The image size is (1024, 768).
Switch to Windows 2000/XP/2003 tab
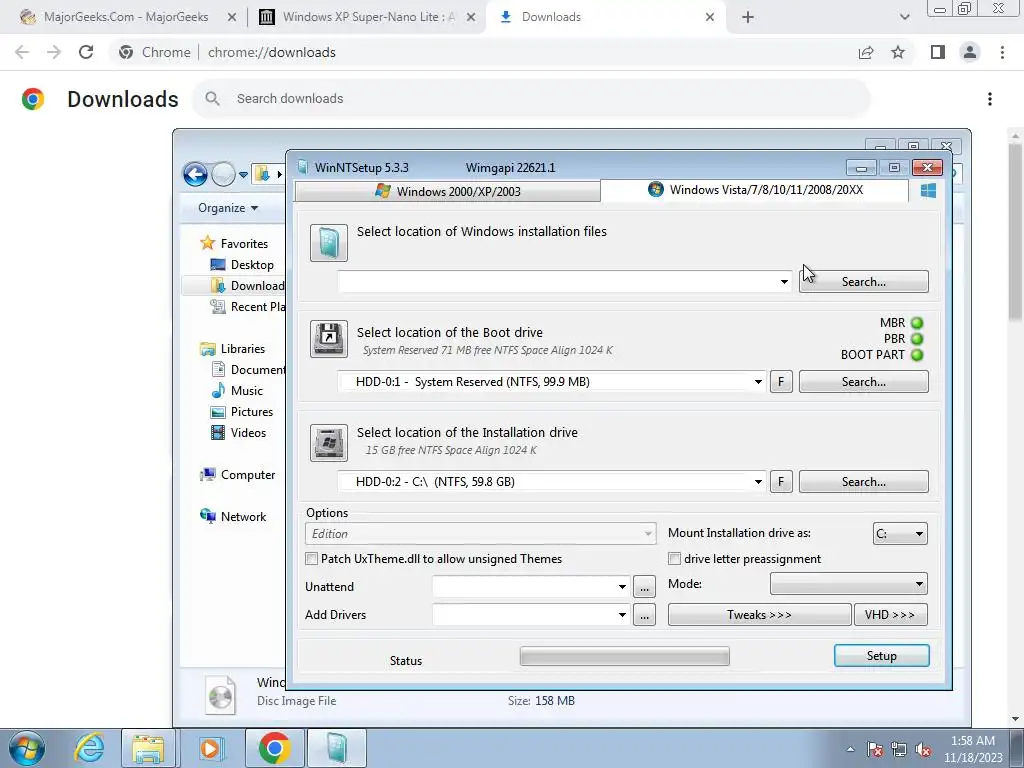(448, 191)
